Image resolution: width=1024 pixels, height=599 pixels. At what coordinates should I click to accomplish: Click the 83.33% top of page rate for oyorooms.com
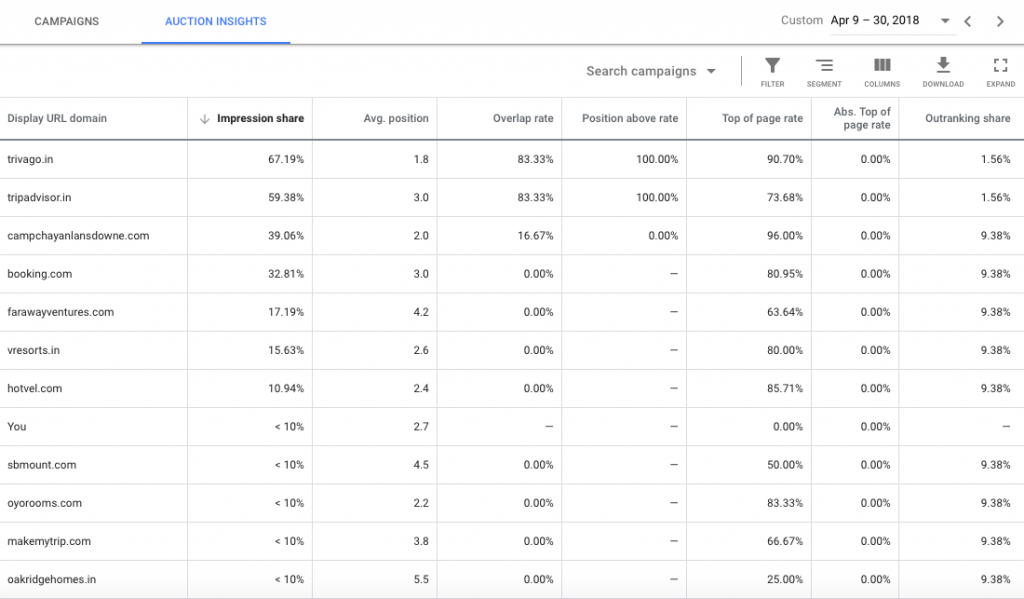[784, 503]
